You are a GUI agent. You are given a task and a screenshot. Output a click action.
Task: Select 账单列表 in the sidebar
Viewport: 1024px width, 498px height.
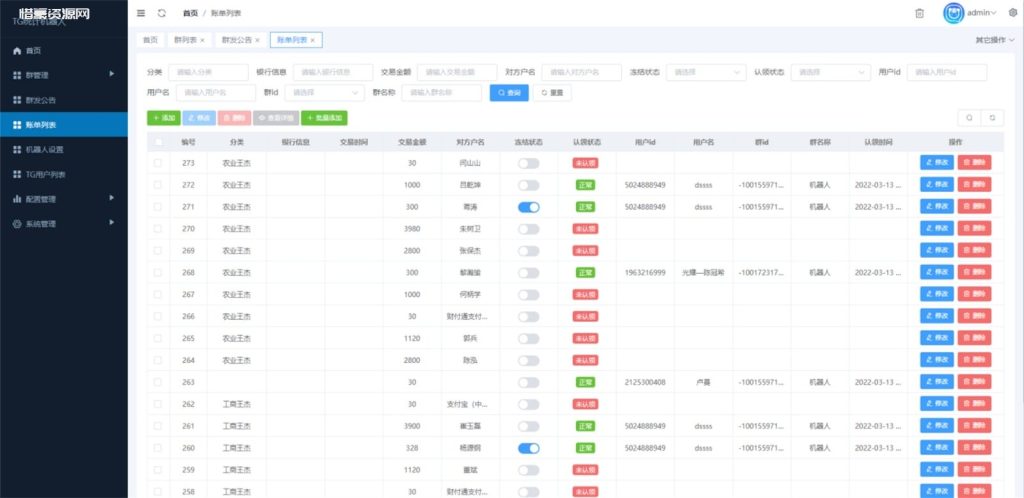(x=64, y=125)
